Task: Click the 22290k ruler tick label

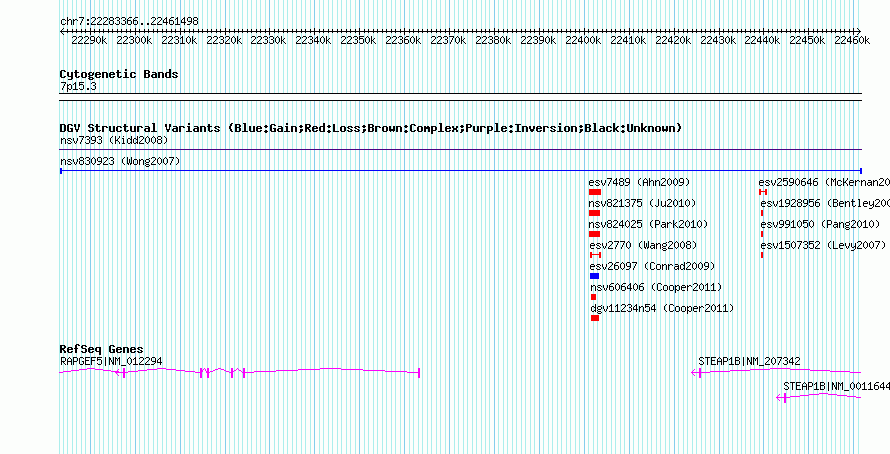Action: click(89, 40)
